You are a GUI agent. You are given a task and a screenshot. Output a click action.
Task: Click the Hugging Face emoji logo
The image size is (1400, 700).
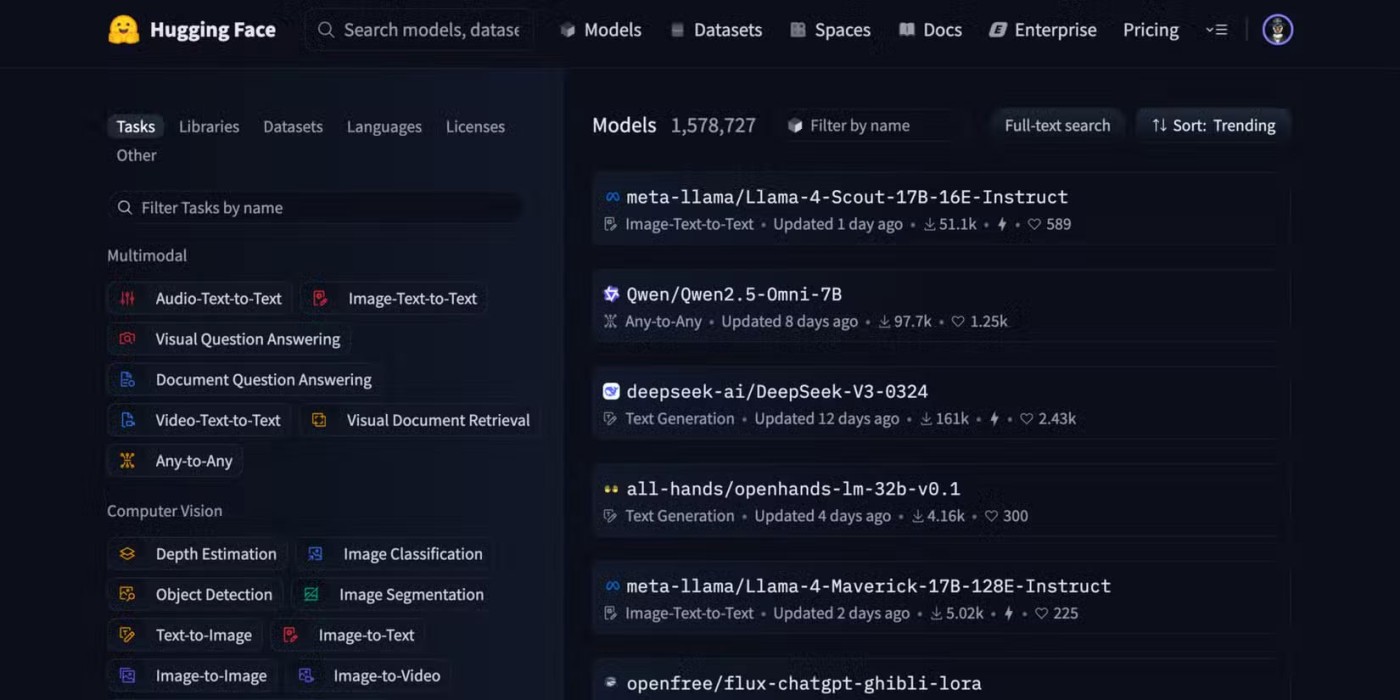pos(123,30)
